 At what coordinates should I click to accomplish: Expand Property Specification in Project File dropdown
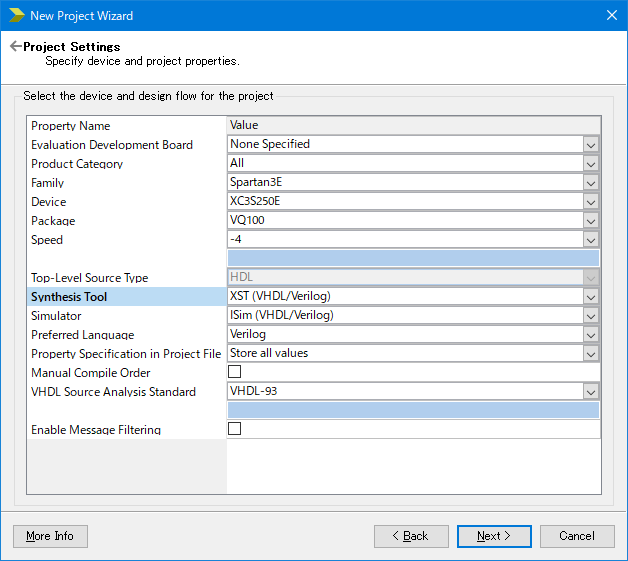[x=591, y=354]
